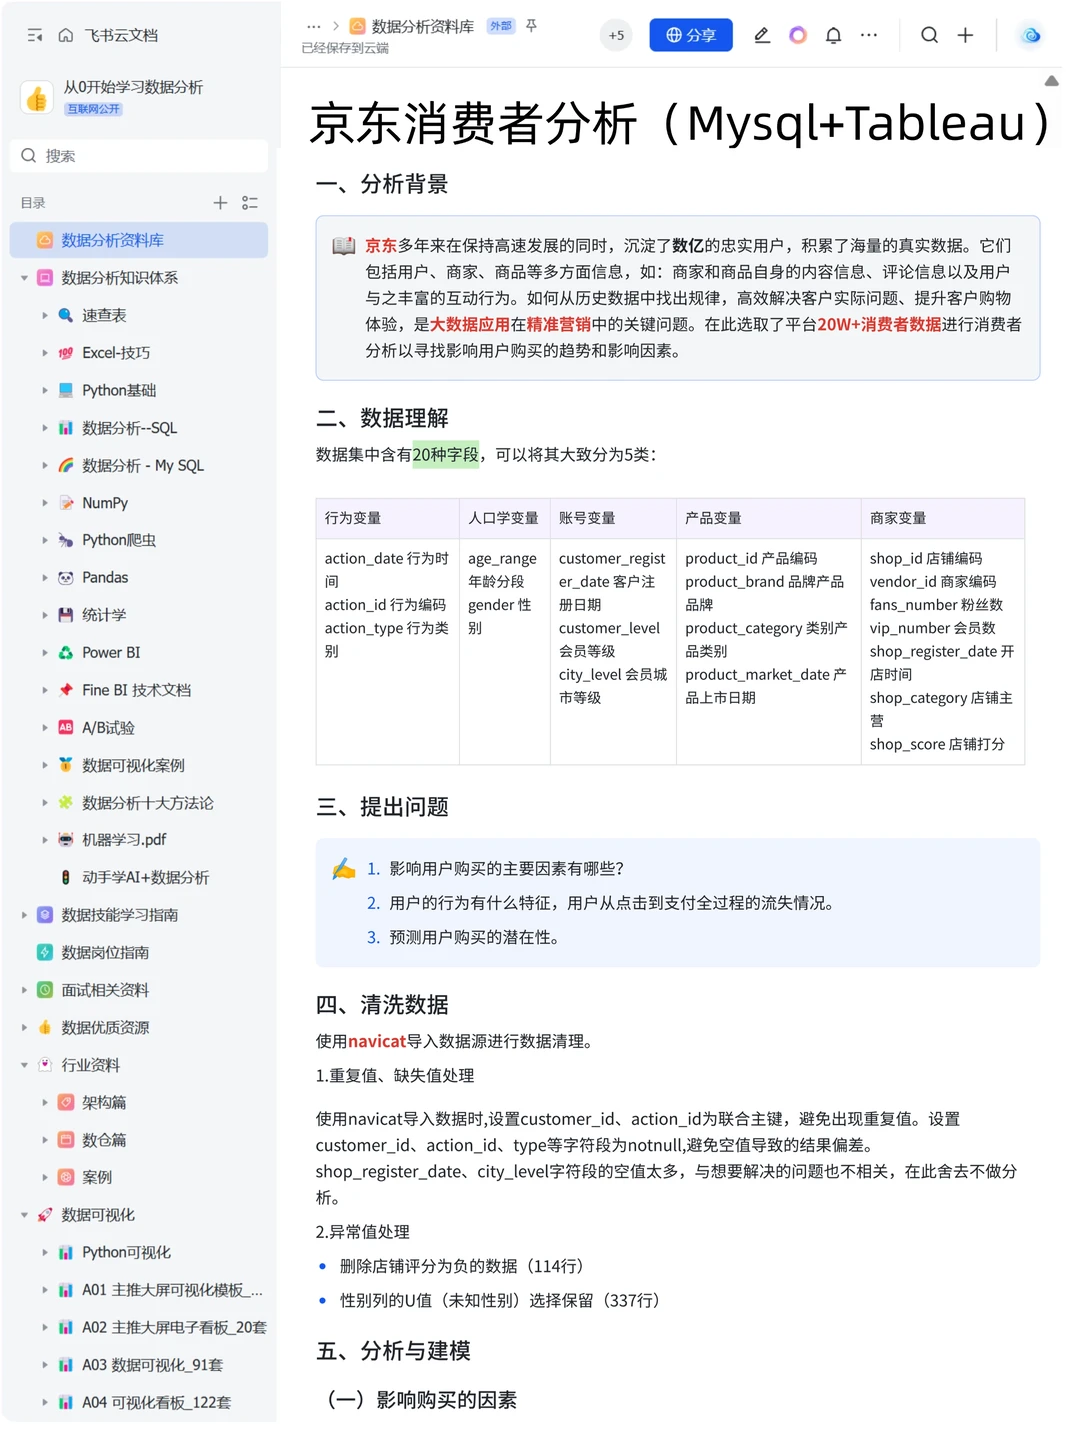Pin the document with the pin icon
The height and width of the screenshot is (1440, 1080).
[532, 26]
